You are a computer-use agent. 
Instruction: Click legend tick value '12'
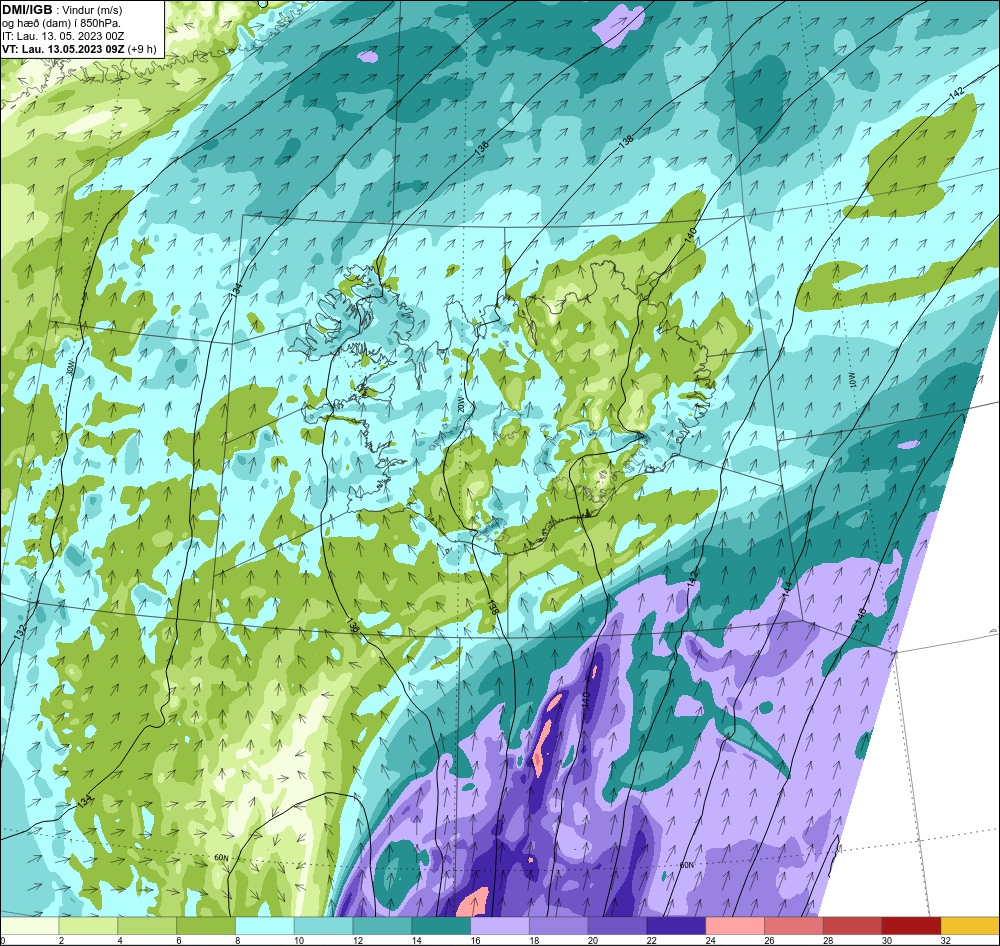[358, 940]
